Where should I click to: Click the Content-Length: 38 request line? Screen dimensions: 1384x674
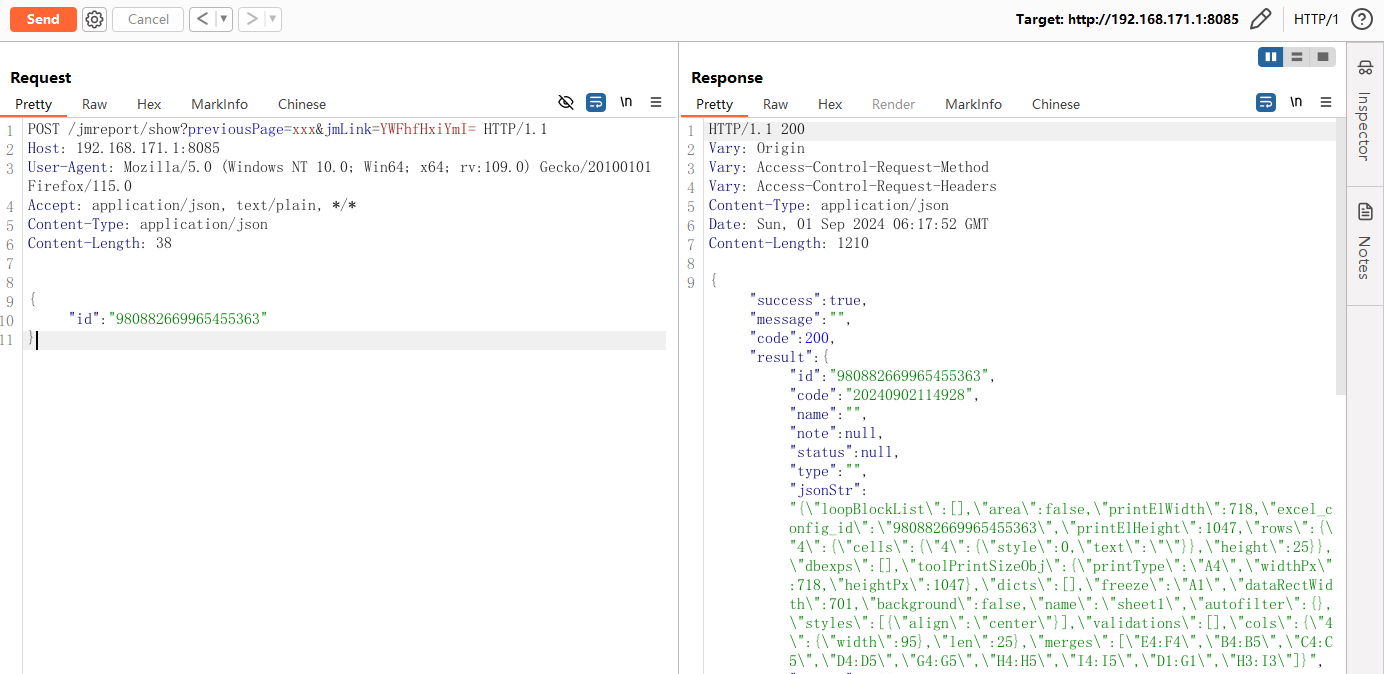[x=99, y=243]
